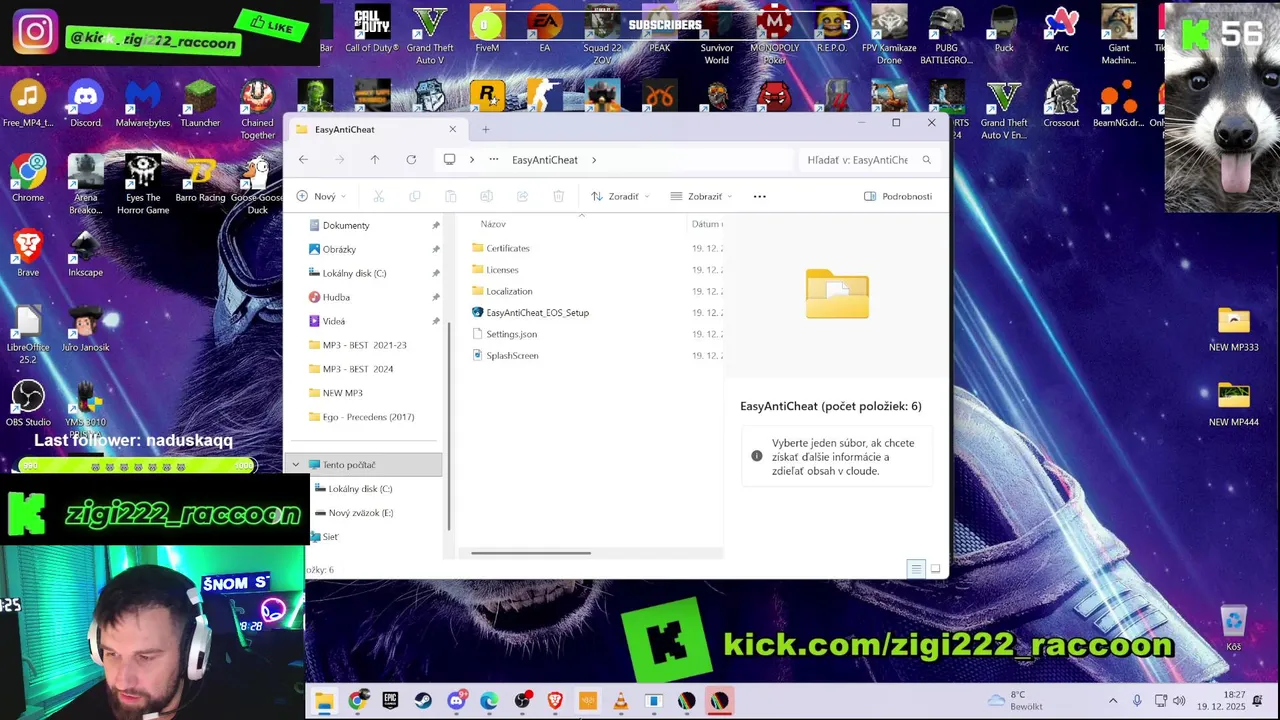Image resolution: width=1280 pixels, height=720 pixels.
Task: Open Malwarebytes desktop shortcut
Action: click(143, 103)
